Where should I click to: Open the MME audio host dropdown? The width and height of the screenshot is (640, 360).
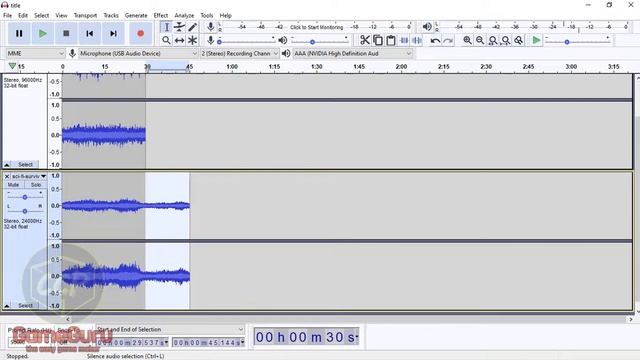click(x=36, y=53)
